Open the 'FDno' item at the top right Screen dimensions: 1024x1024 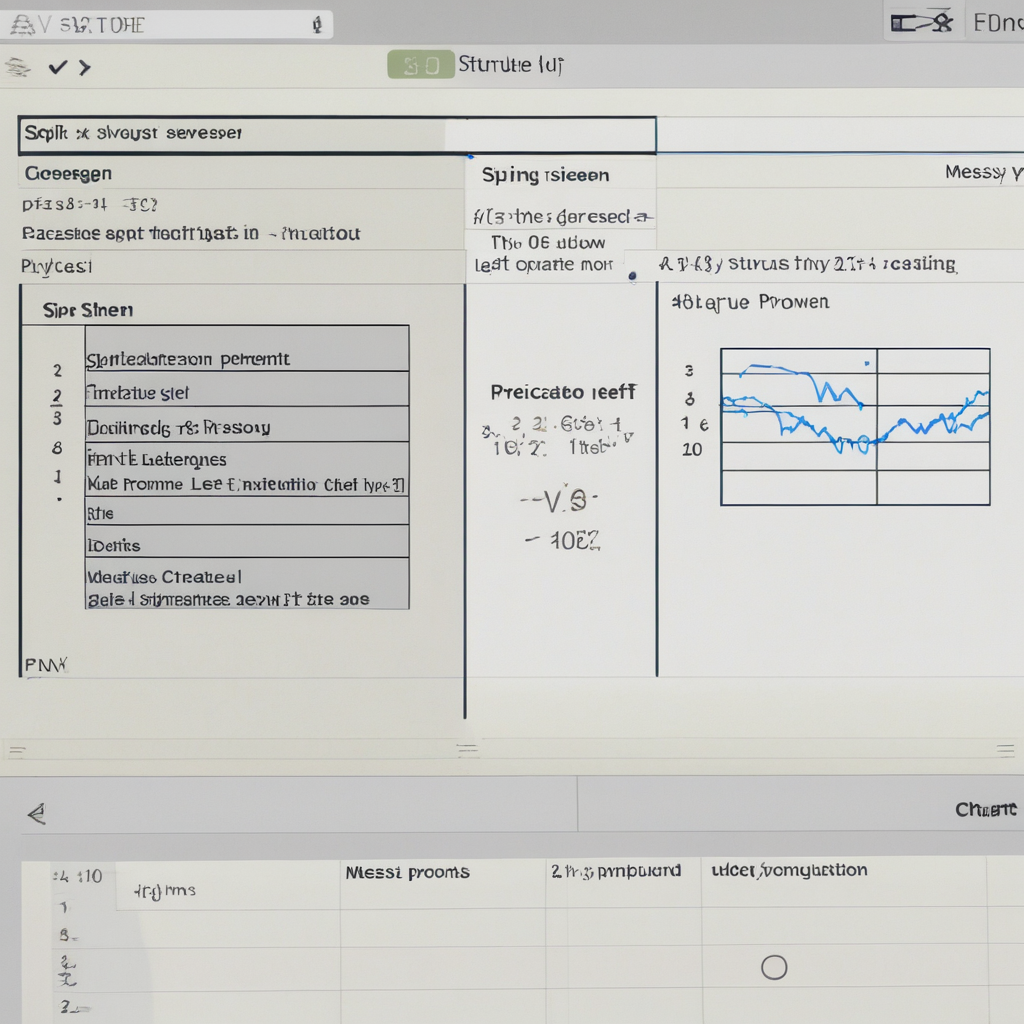(x=997, y=23)
